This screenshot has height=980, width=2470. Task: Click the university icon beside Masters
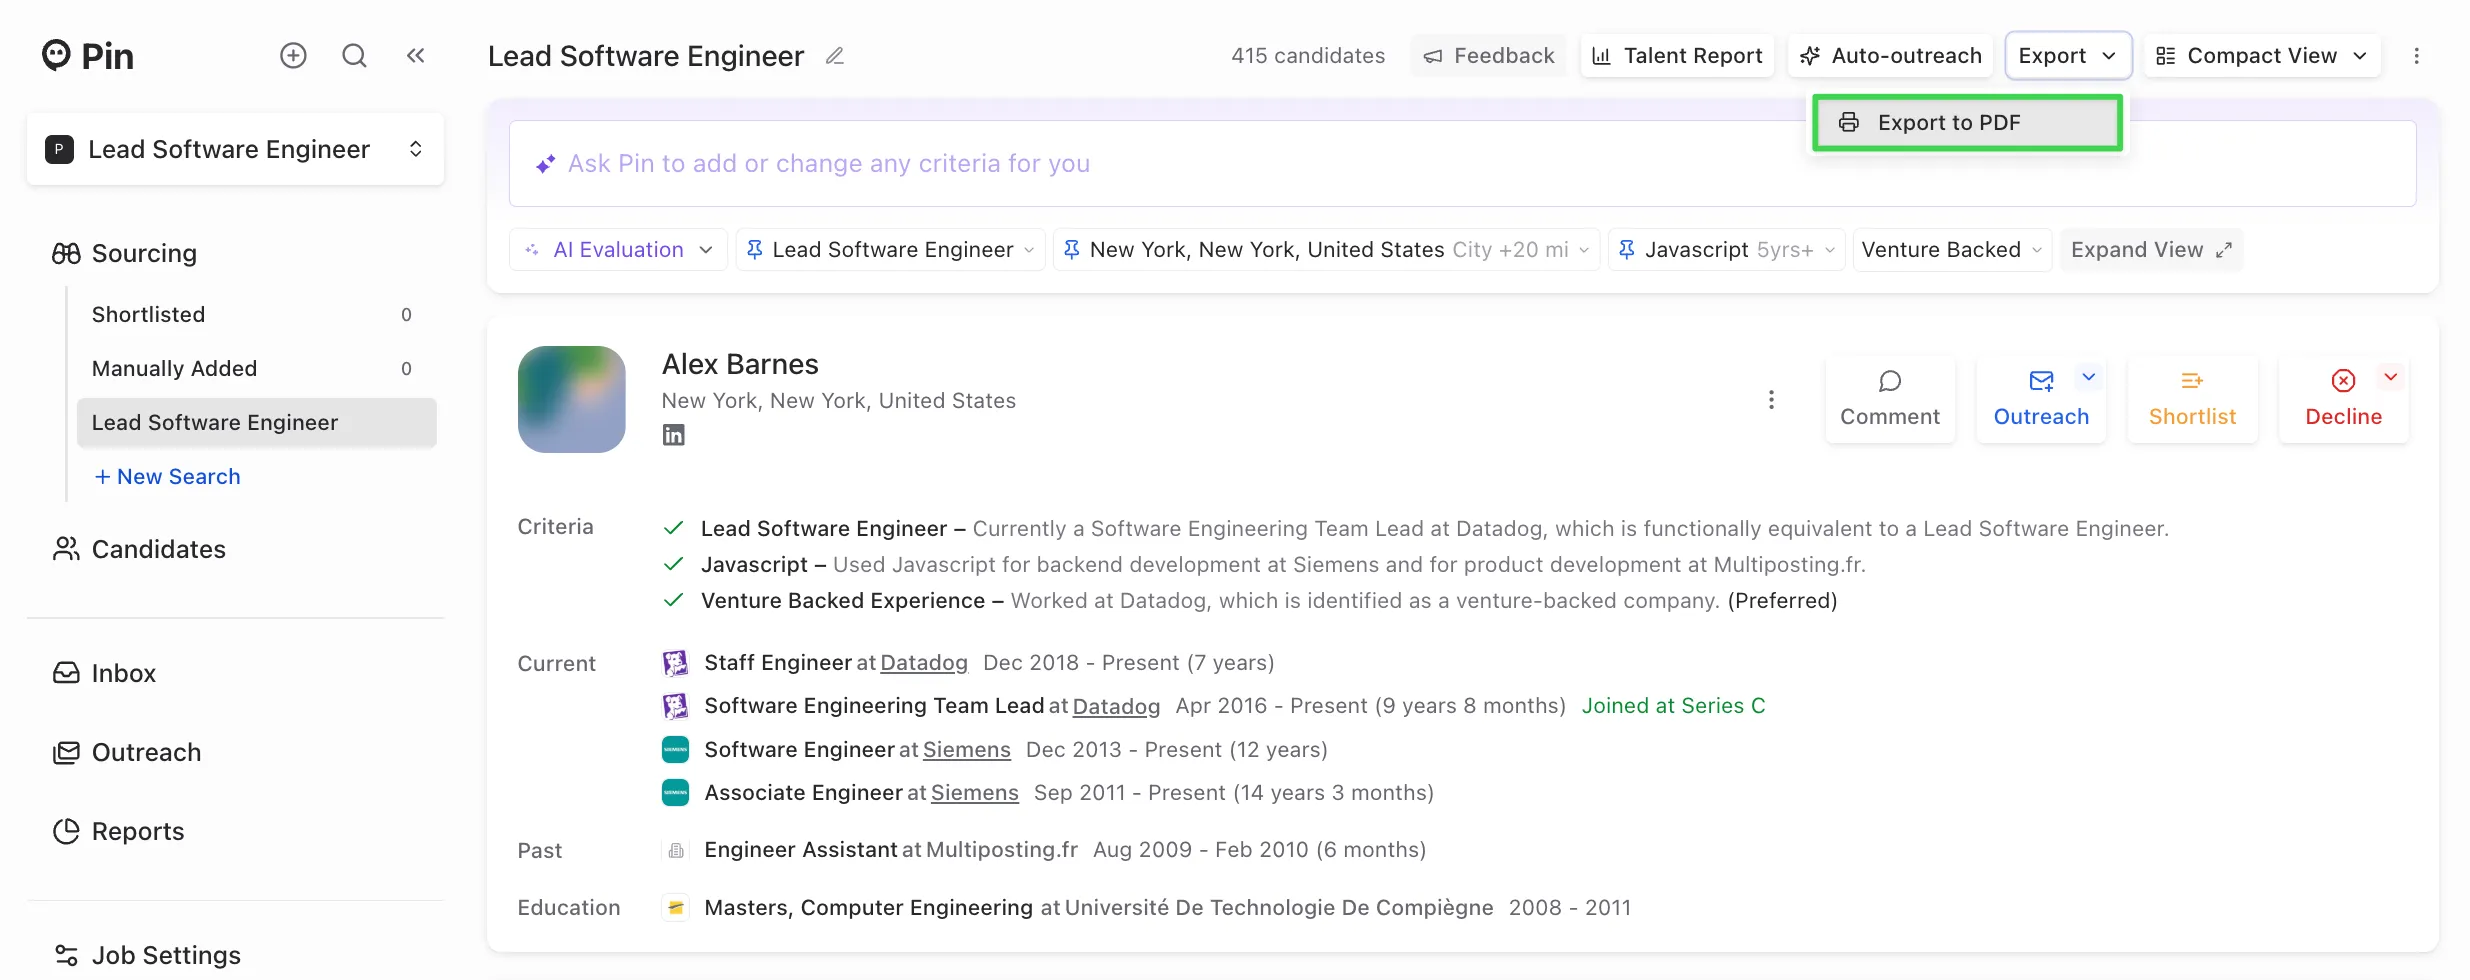tap(675, 907)
